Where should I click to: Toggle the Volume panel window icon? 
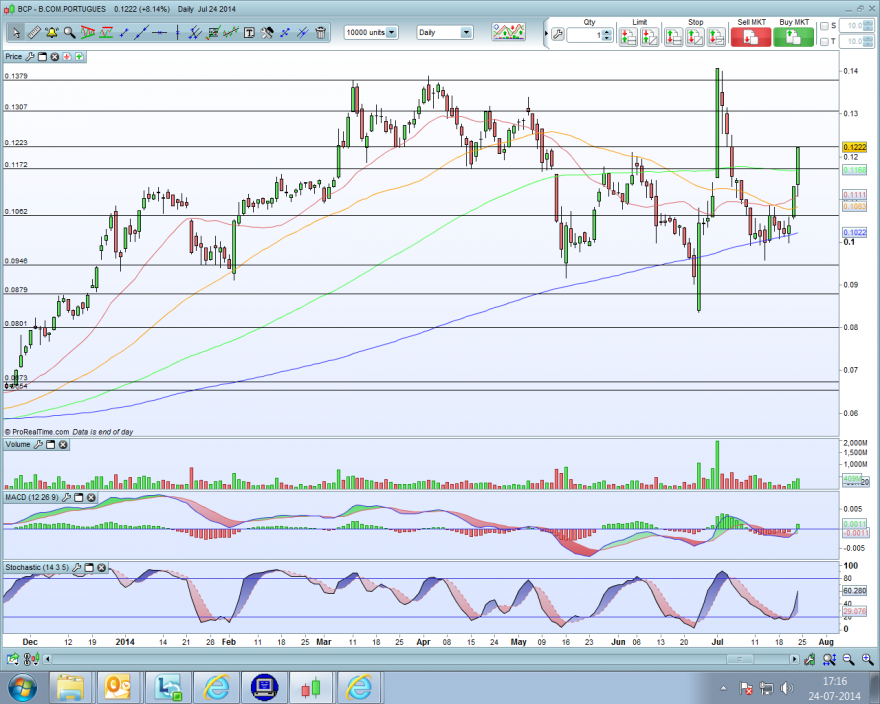(51, 445)
